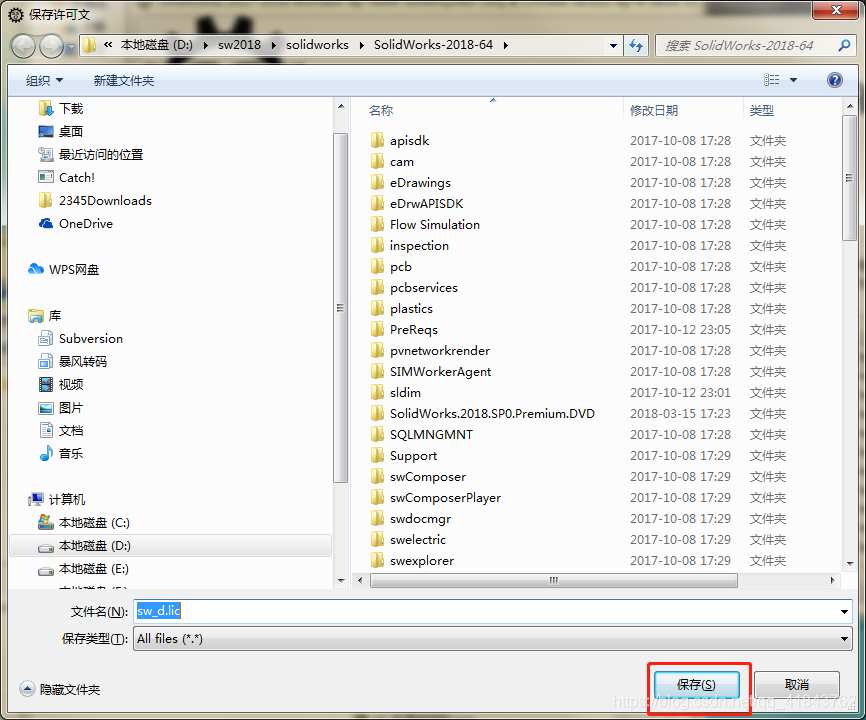This screenshot has height=720, width=866.
Task: Select 本地磁盘 (C:) drive
Action: click(x=84, y=522)
